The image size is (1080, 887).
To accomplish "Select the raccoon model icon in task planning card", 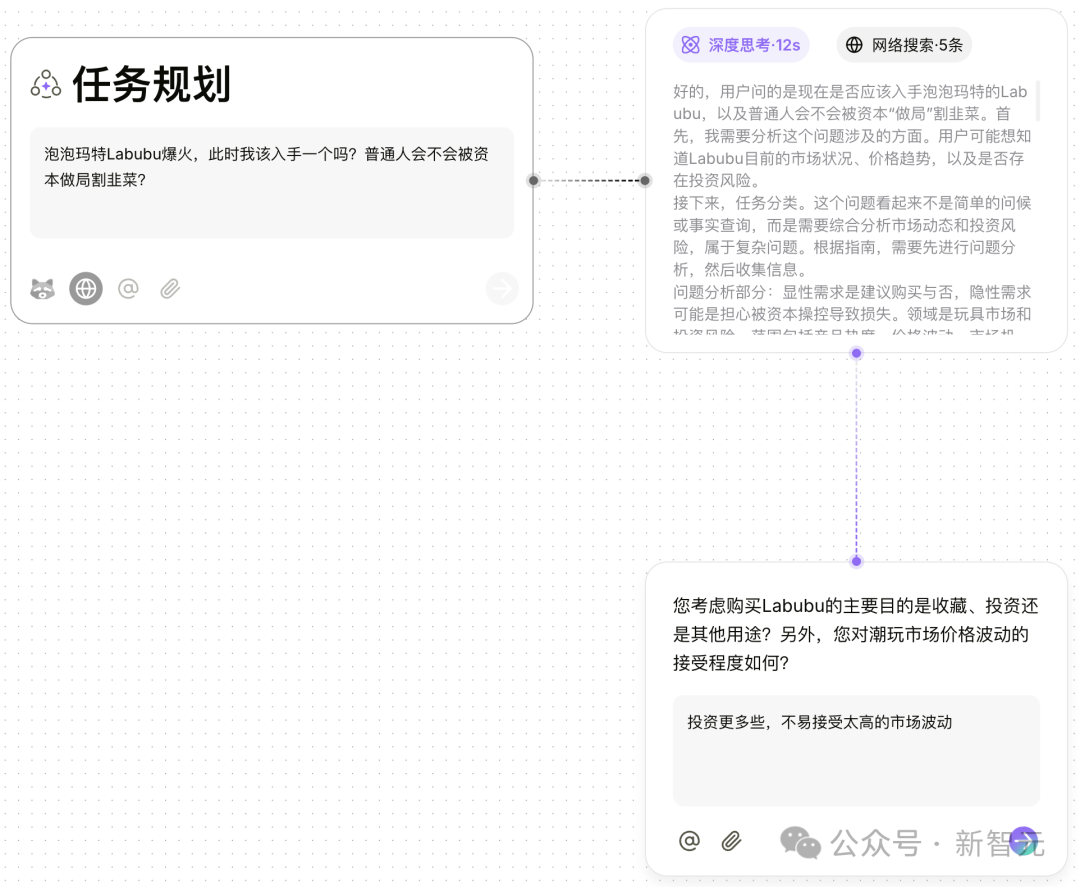I will 43,288.
